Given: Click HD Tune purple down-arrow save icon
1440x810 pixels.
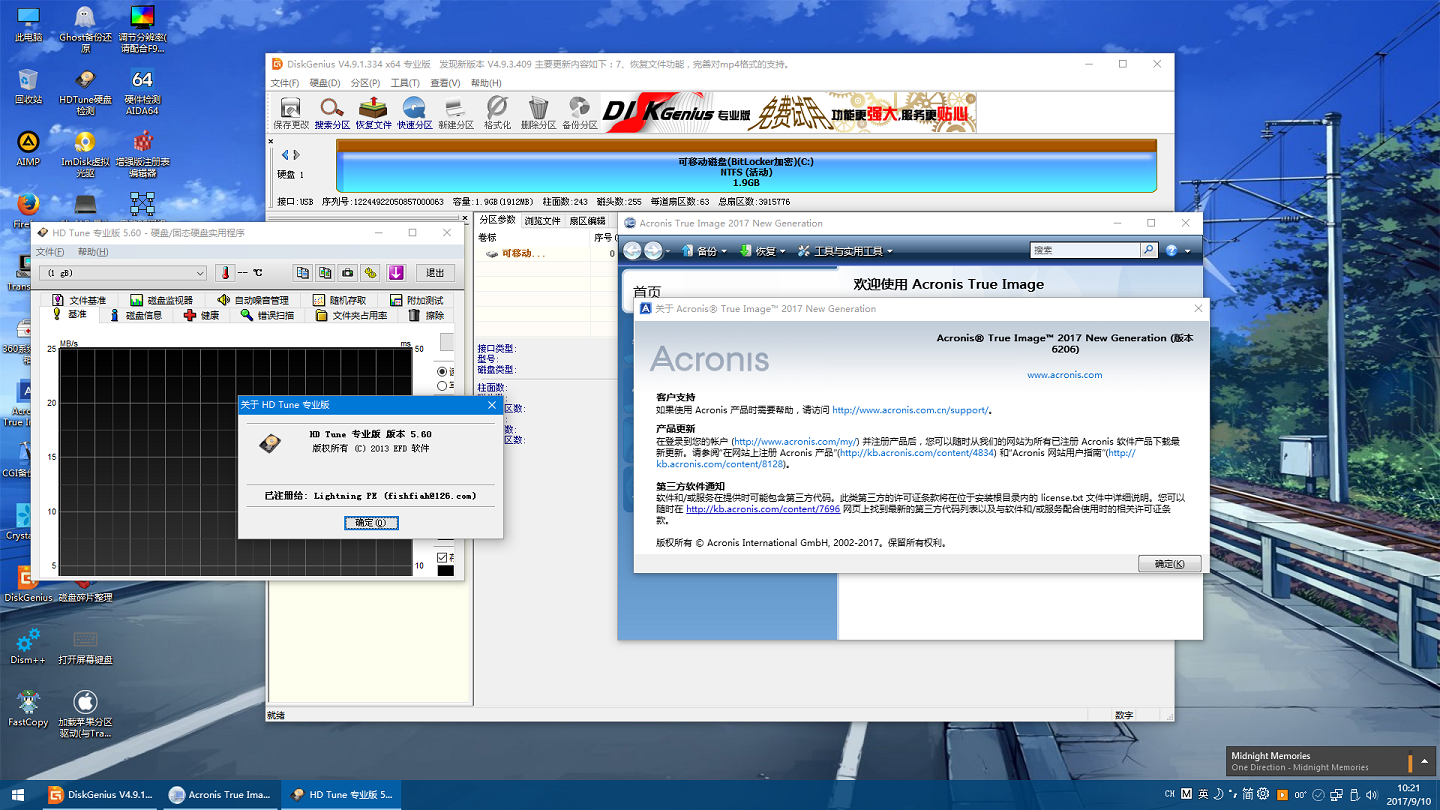Looking at the screenshot, I should [396, 273].
